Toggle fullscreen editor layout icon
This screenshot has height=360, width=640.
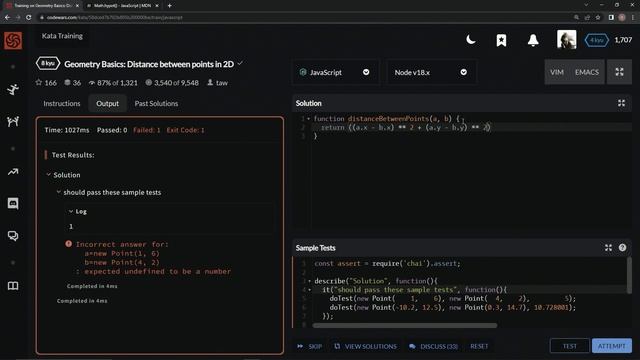pos(619,72)
